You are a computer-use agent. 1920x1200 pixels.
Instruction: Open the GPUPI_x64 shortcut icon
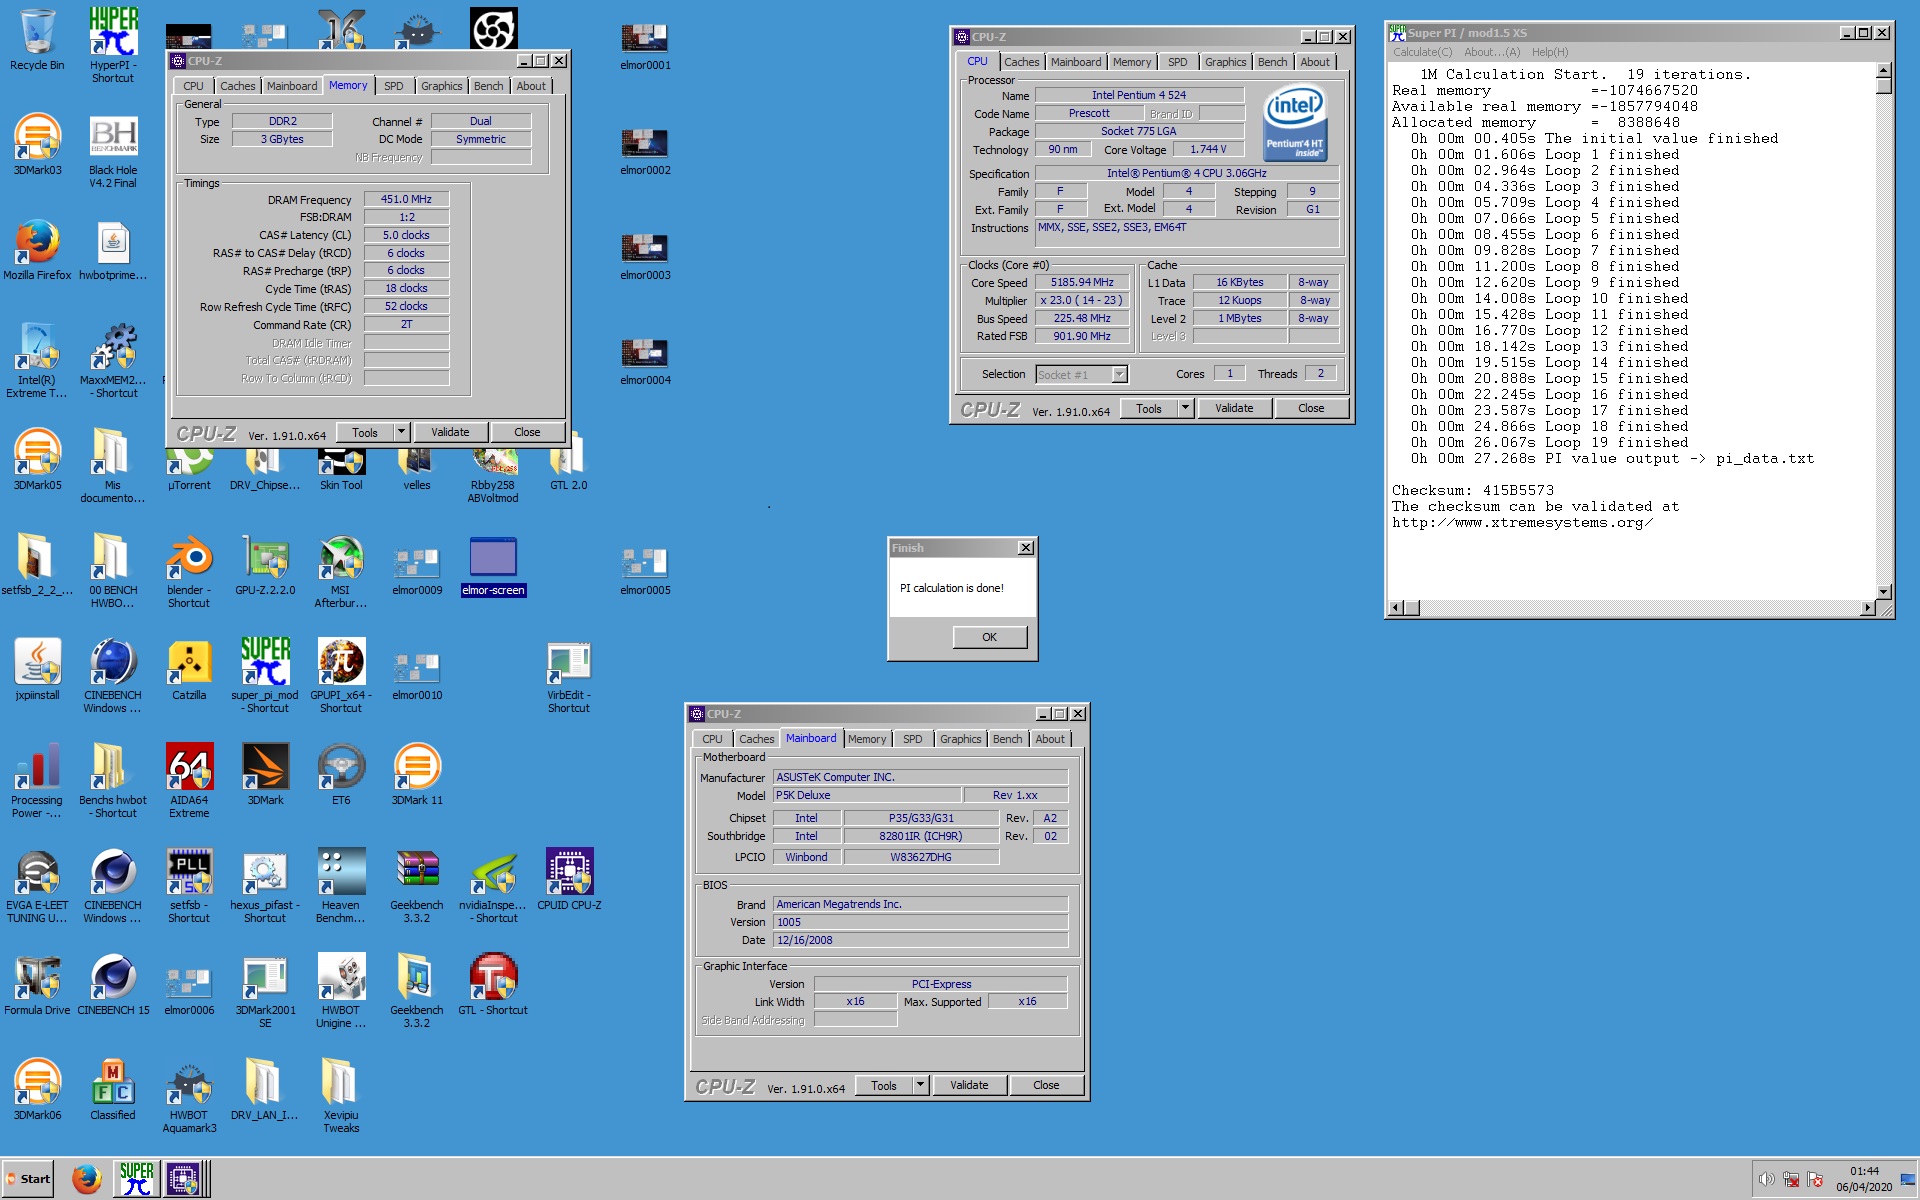pos(341,676)
